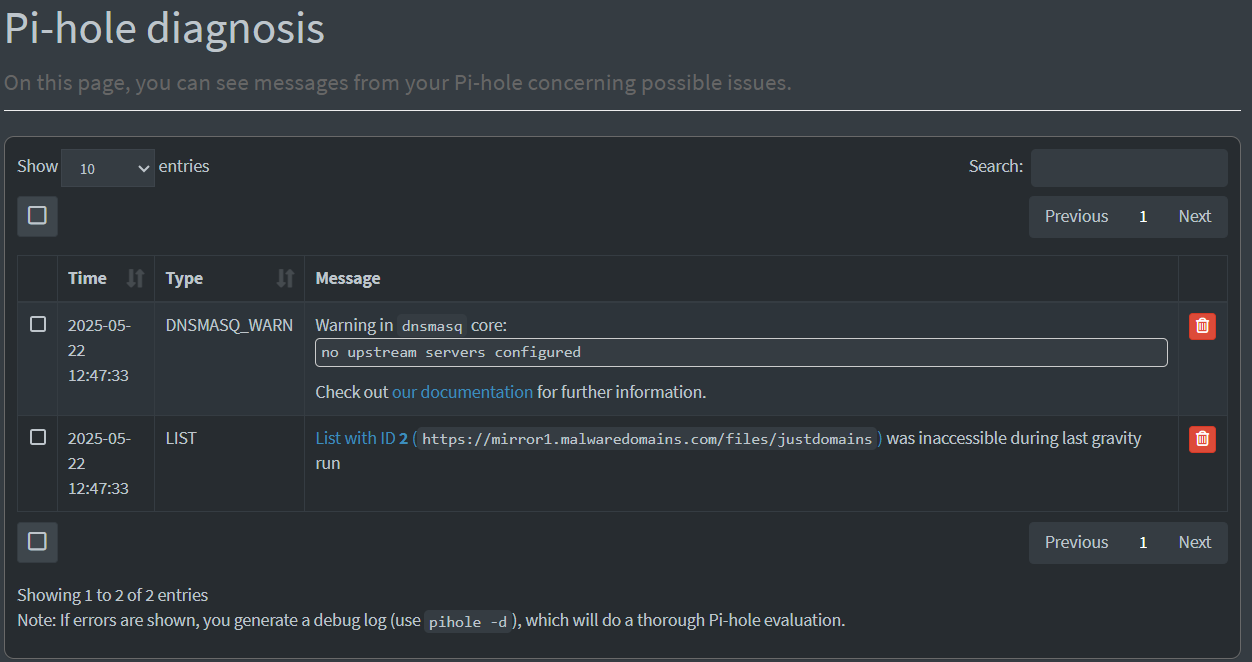Viewport: 1252px width, 662px height.
Task: Click Previous in the bottom pagination
Action: (1076, 542)
